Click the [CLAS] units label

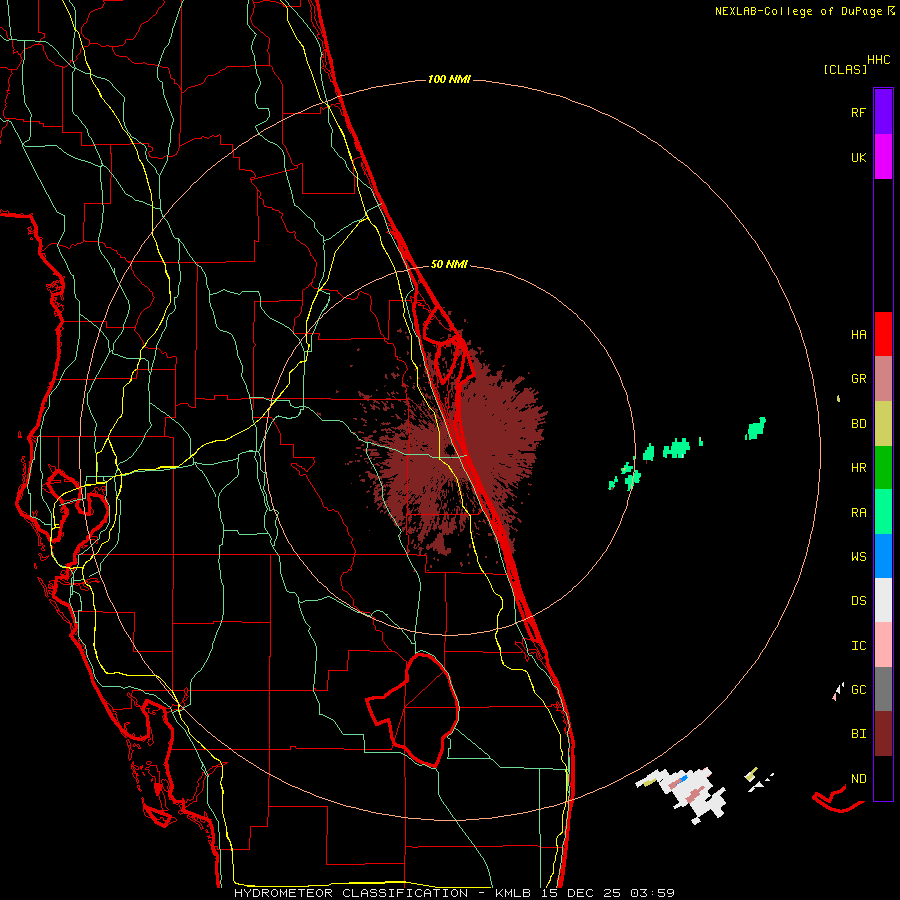click(844, 70)
